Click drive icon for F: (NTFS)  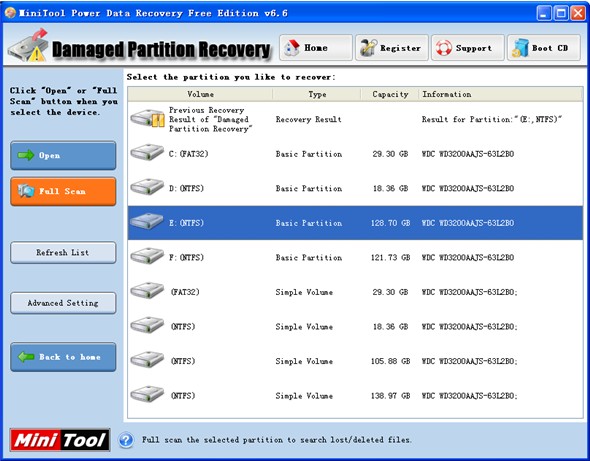[x=147, y=257]
